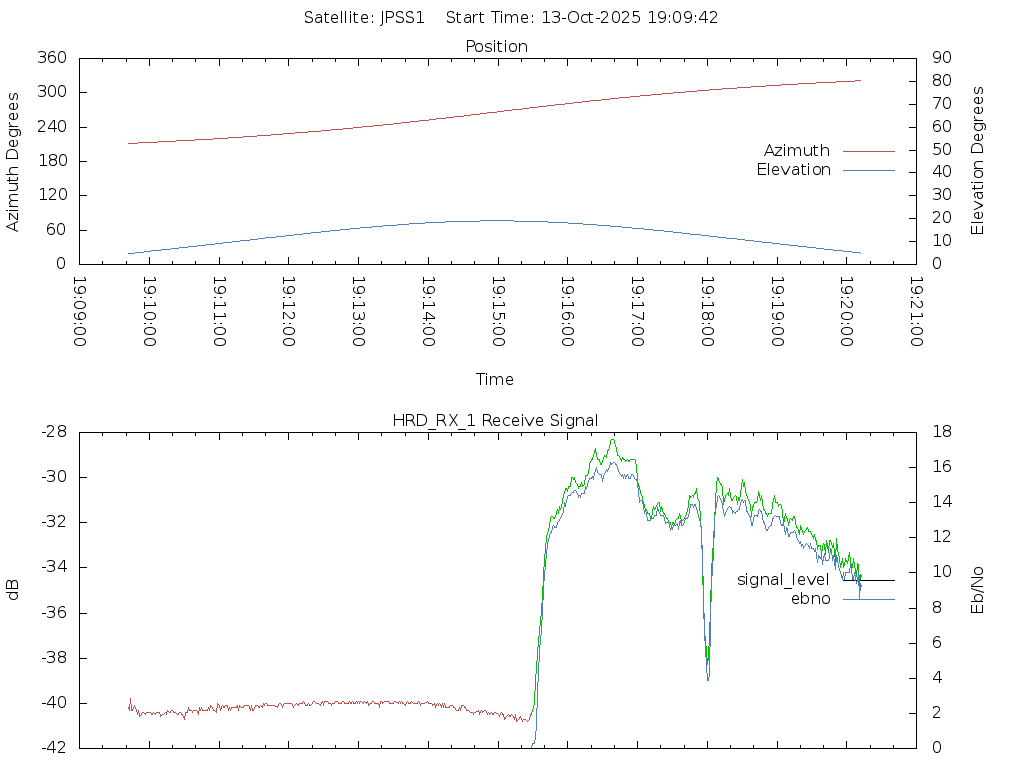Click the Azimuth Degrees y-axis label
1024x768 pixels.
tap(14, 161)
